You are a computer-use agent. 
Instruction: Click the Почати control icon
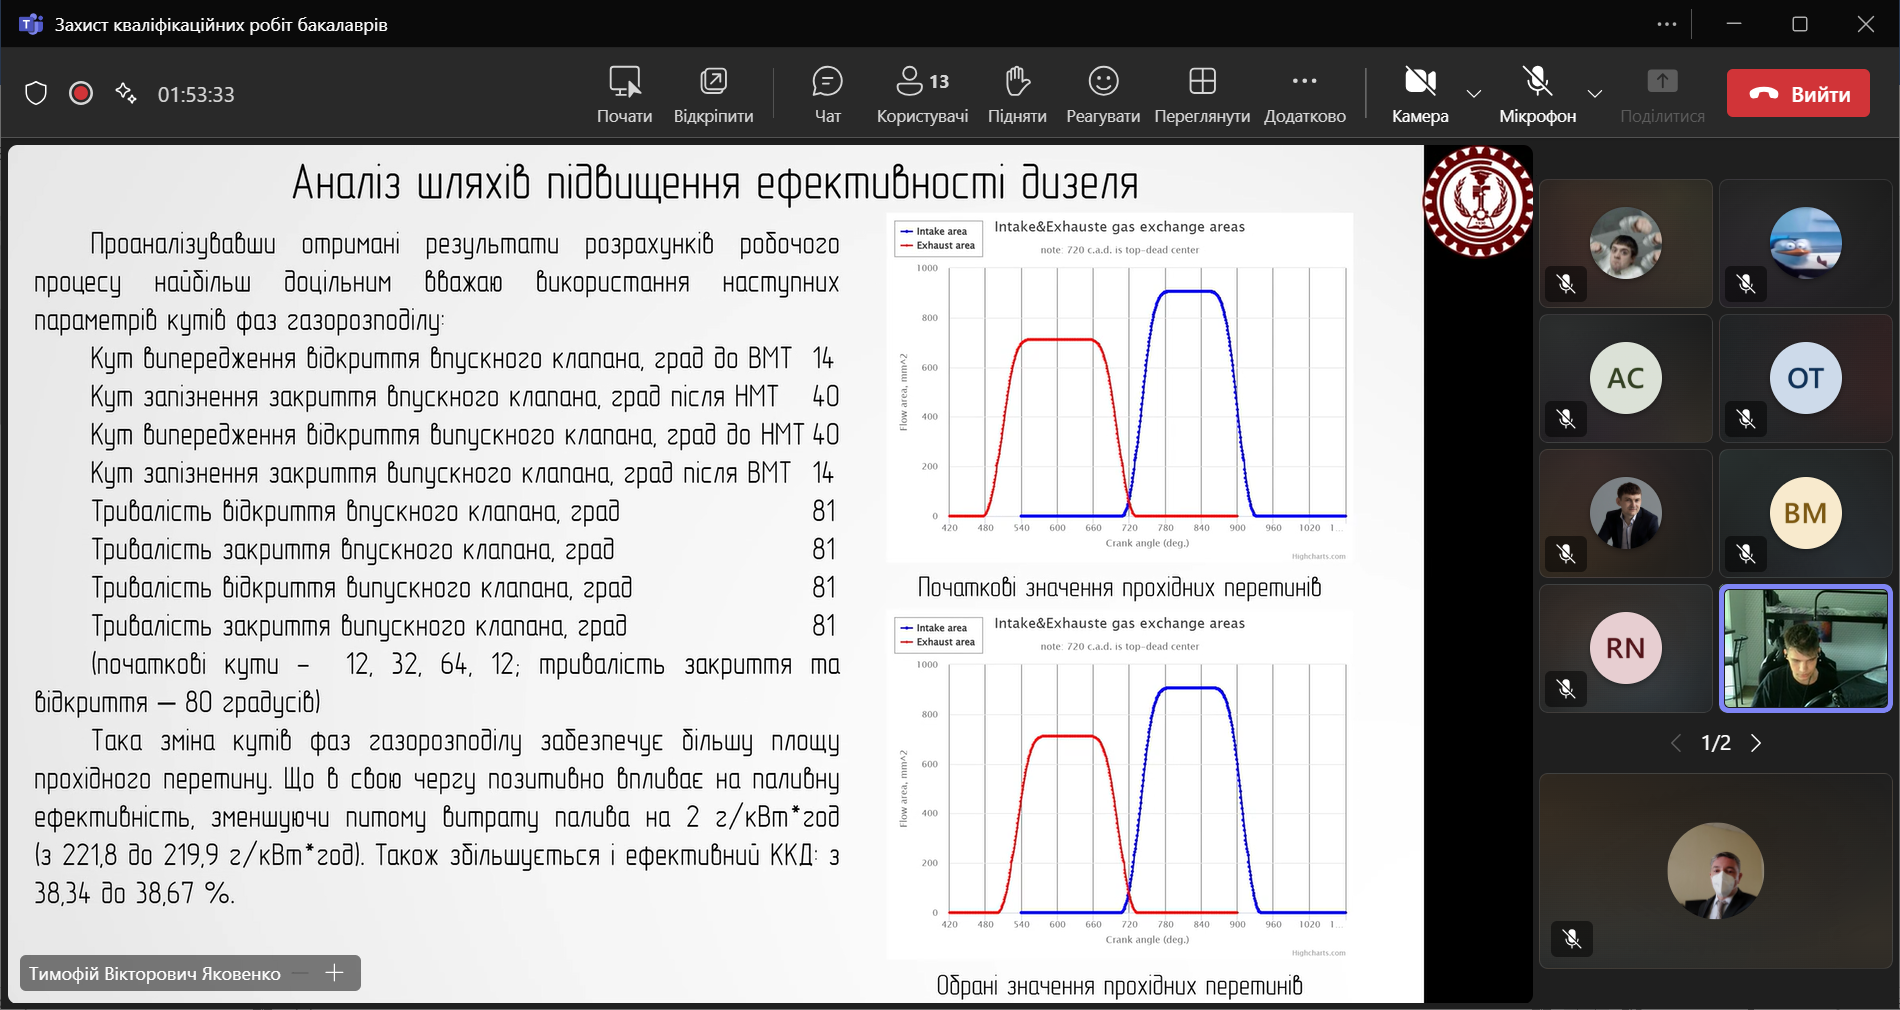625,82
